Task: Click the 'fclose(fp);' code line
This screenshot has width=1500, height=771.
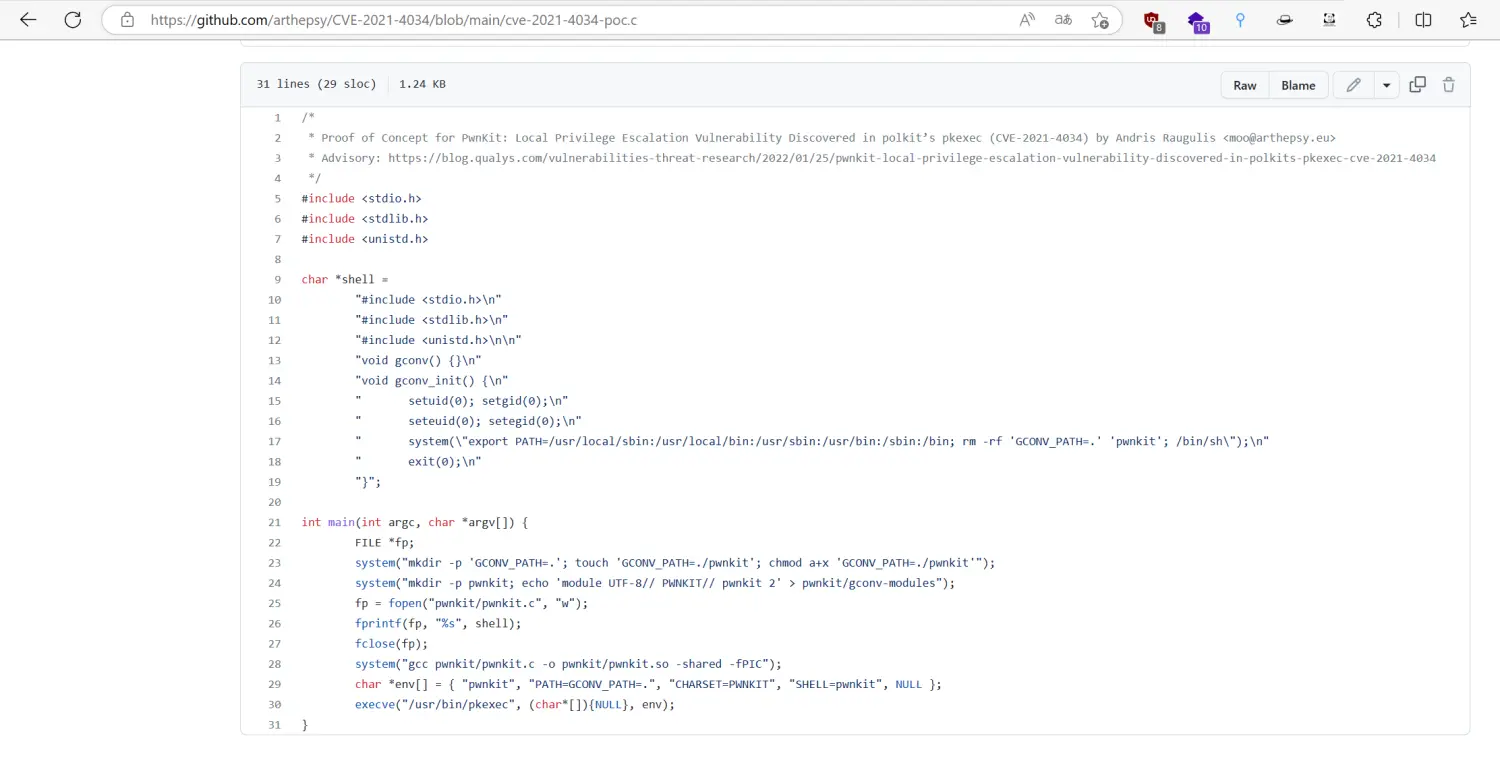Action: pos(391,643)
